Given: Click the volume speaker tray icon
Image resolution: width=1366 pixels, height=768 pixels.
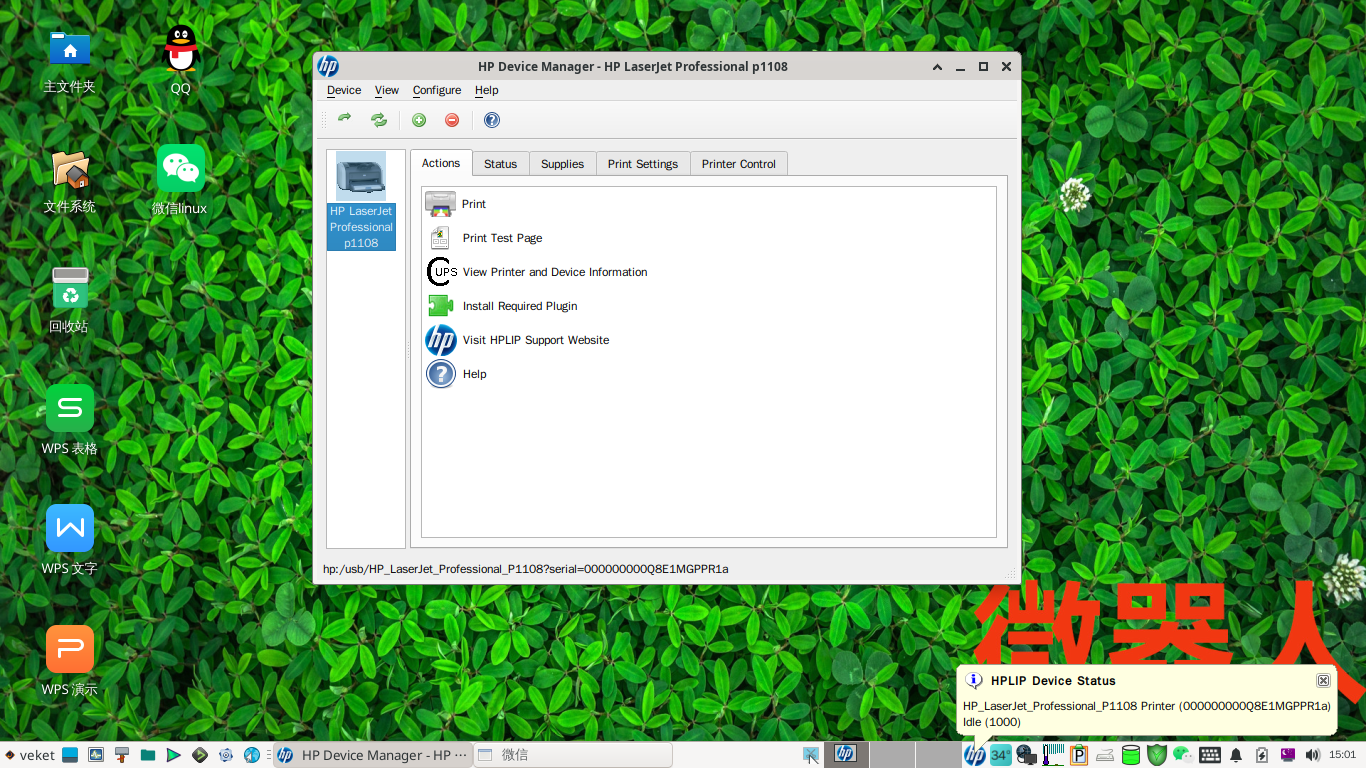Looking at the screenshot, I should [x=1313, y=755].
